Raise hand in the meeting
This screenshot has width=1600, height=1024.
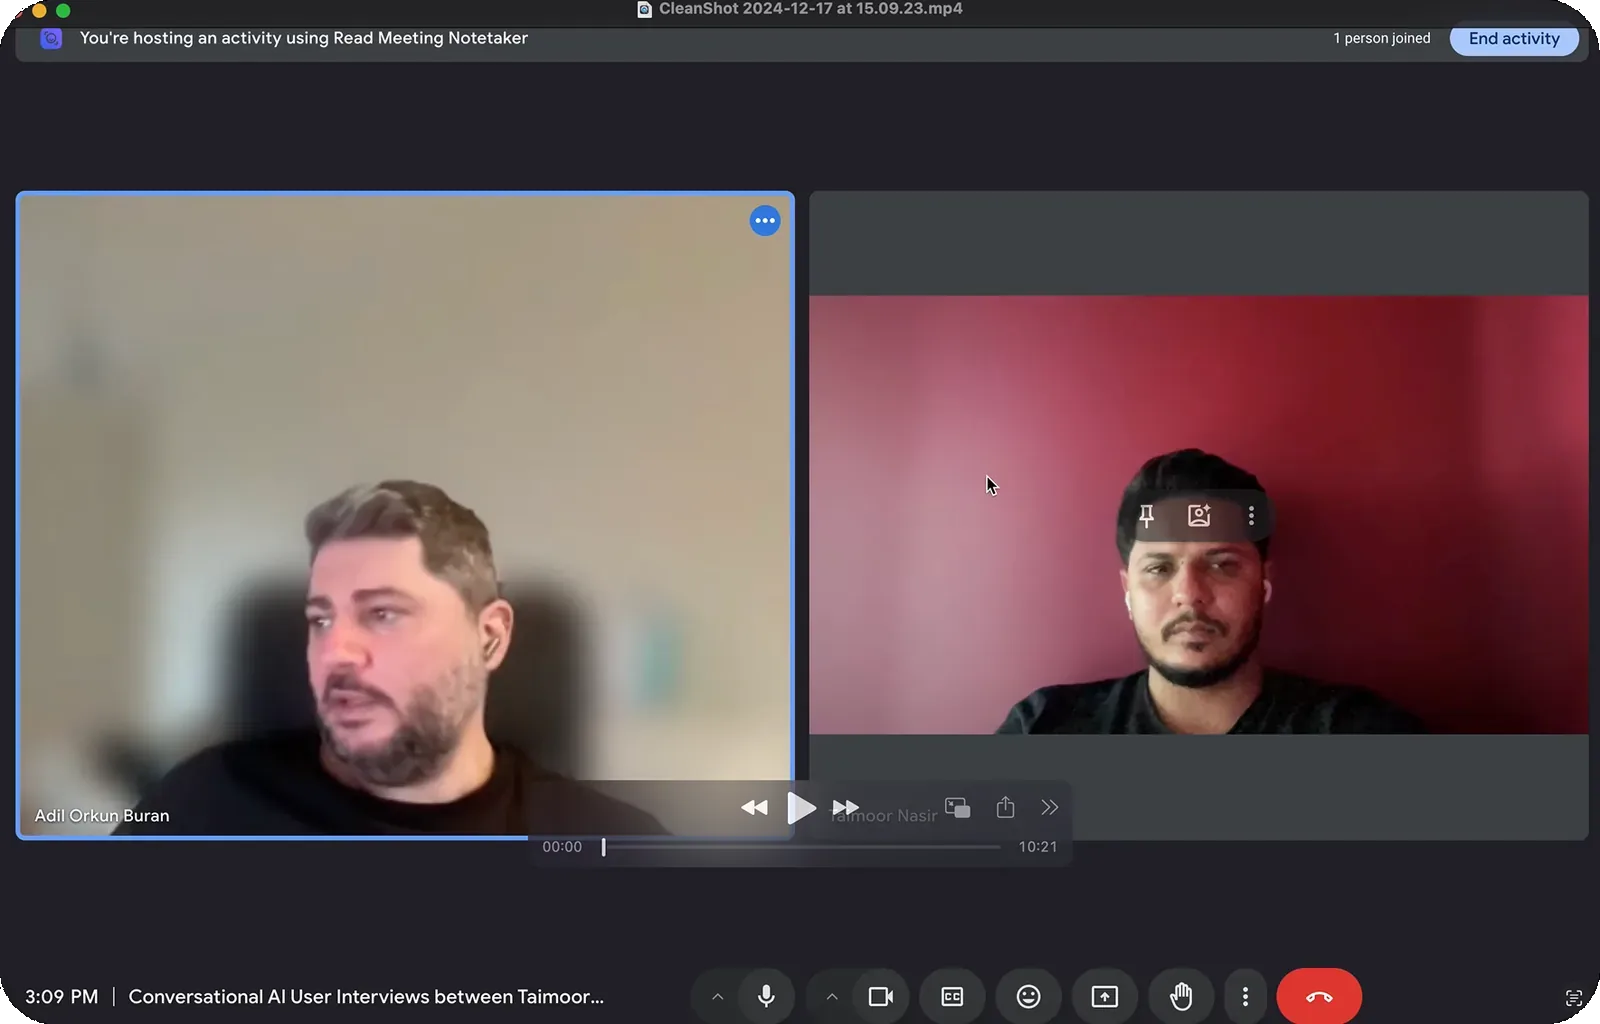(1181, 996)
